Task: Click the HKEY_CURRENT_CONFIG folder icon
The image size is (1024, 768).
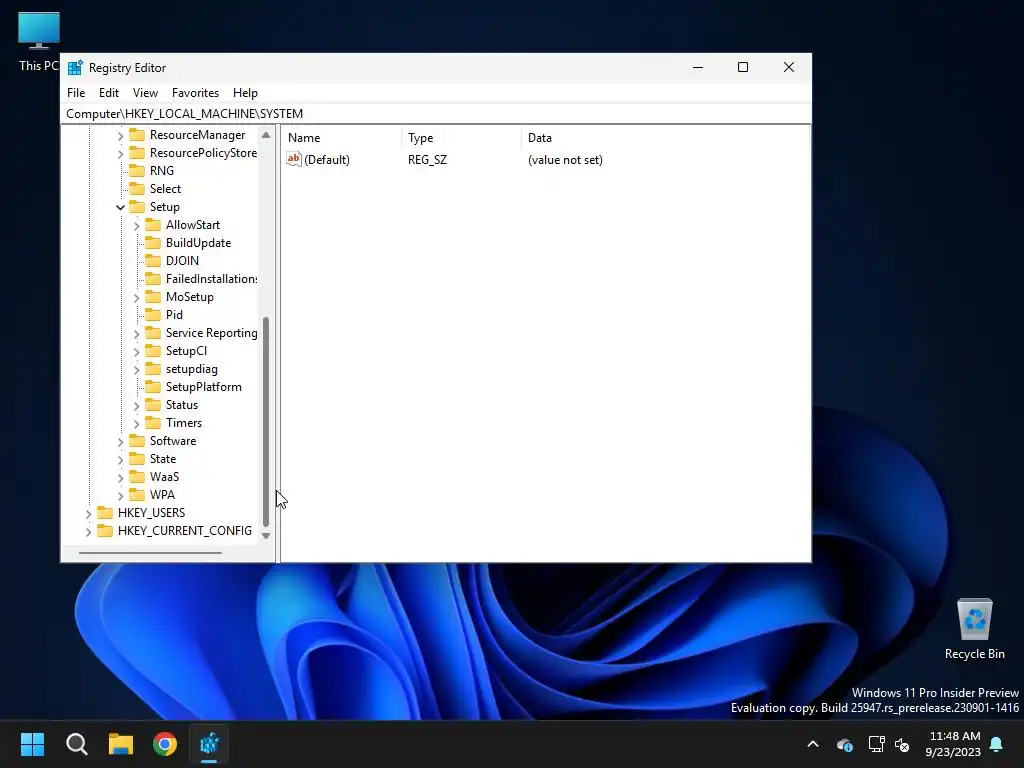Action: coord(105,530)
